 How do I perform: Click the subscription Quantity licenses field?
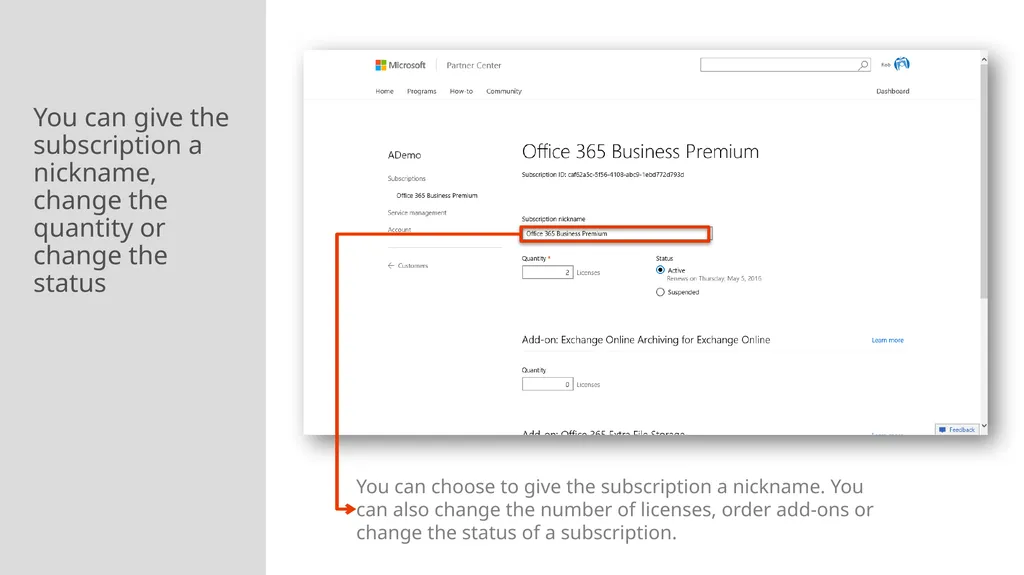pos(547,272)
